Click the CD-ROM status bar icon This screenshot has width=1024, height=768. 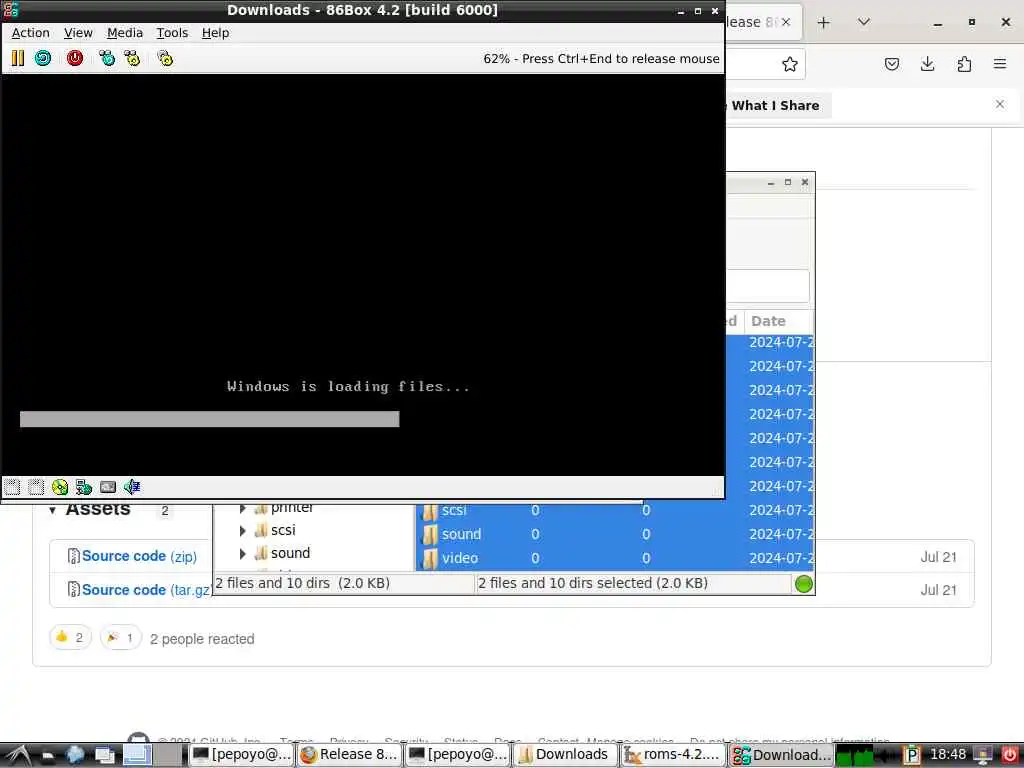[x=60, y=487]
